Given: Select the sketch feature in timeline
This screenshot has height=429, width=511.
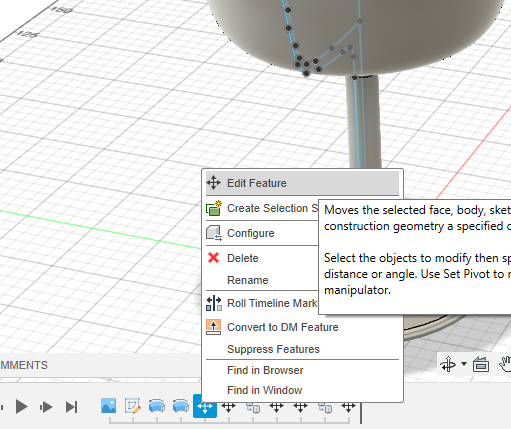Looking at the screenshot, I should tap(132, 406).
